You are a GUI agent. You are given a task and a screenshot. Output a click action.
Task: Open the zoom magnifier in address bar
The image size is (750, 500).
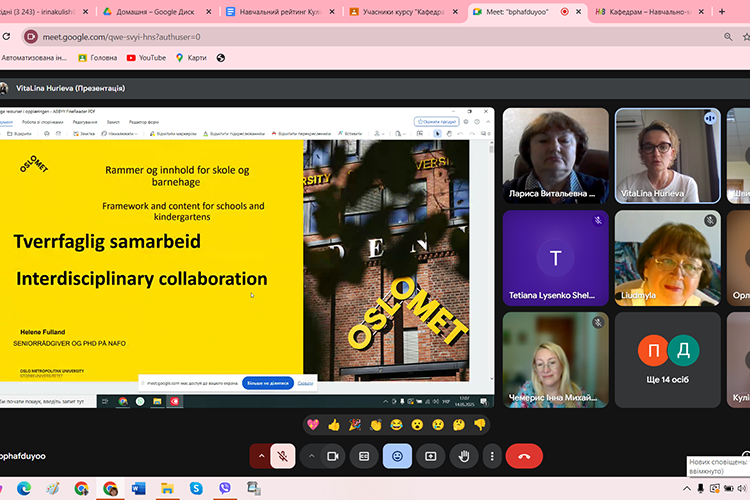coord(728,37)
